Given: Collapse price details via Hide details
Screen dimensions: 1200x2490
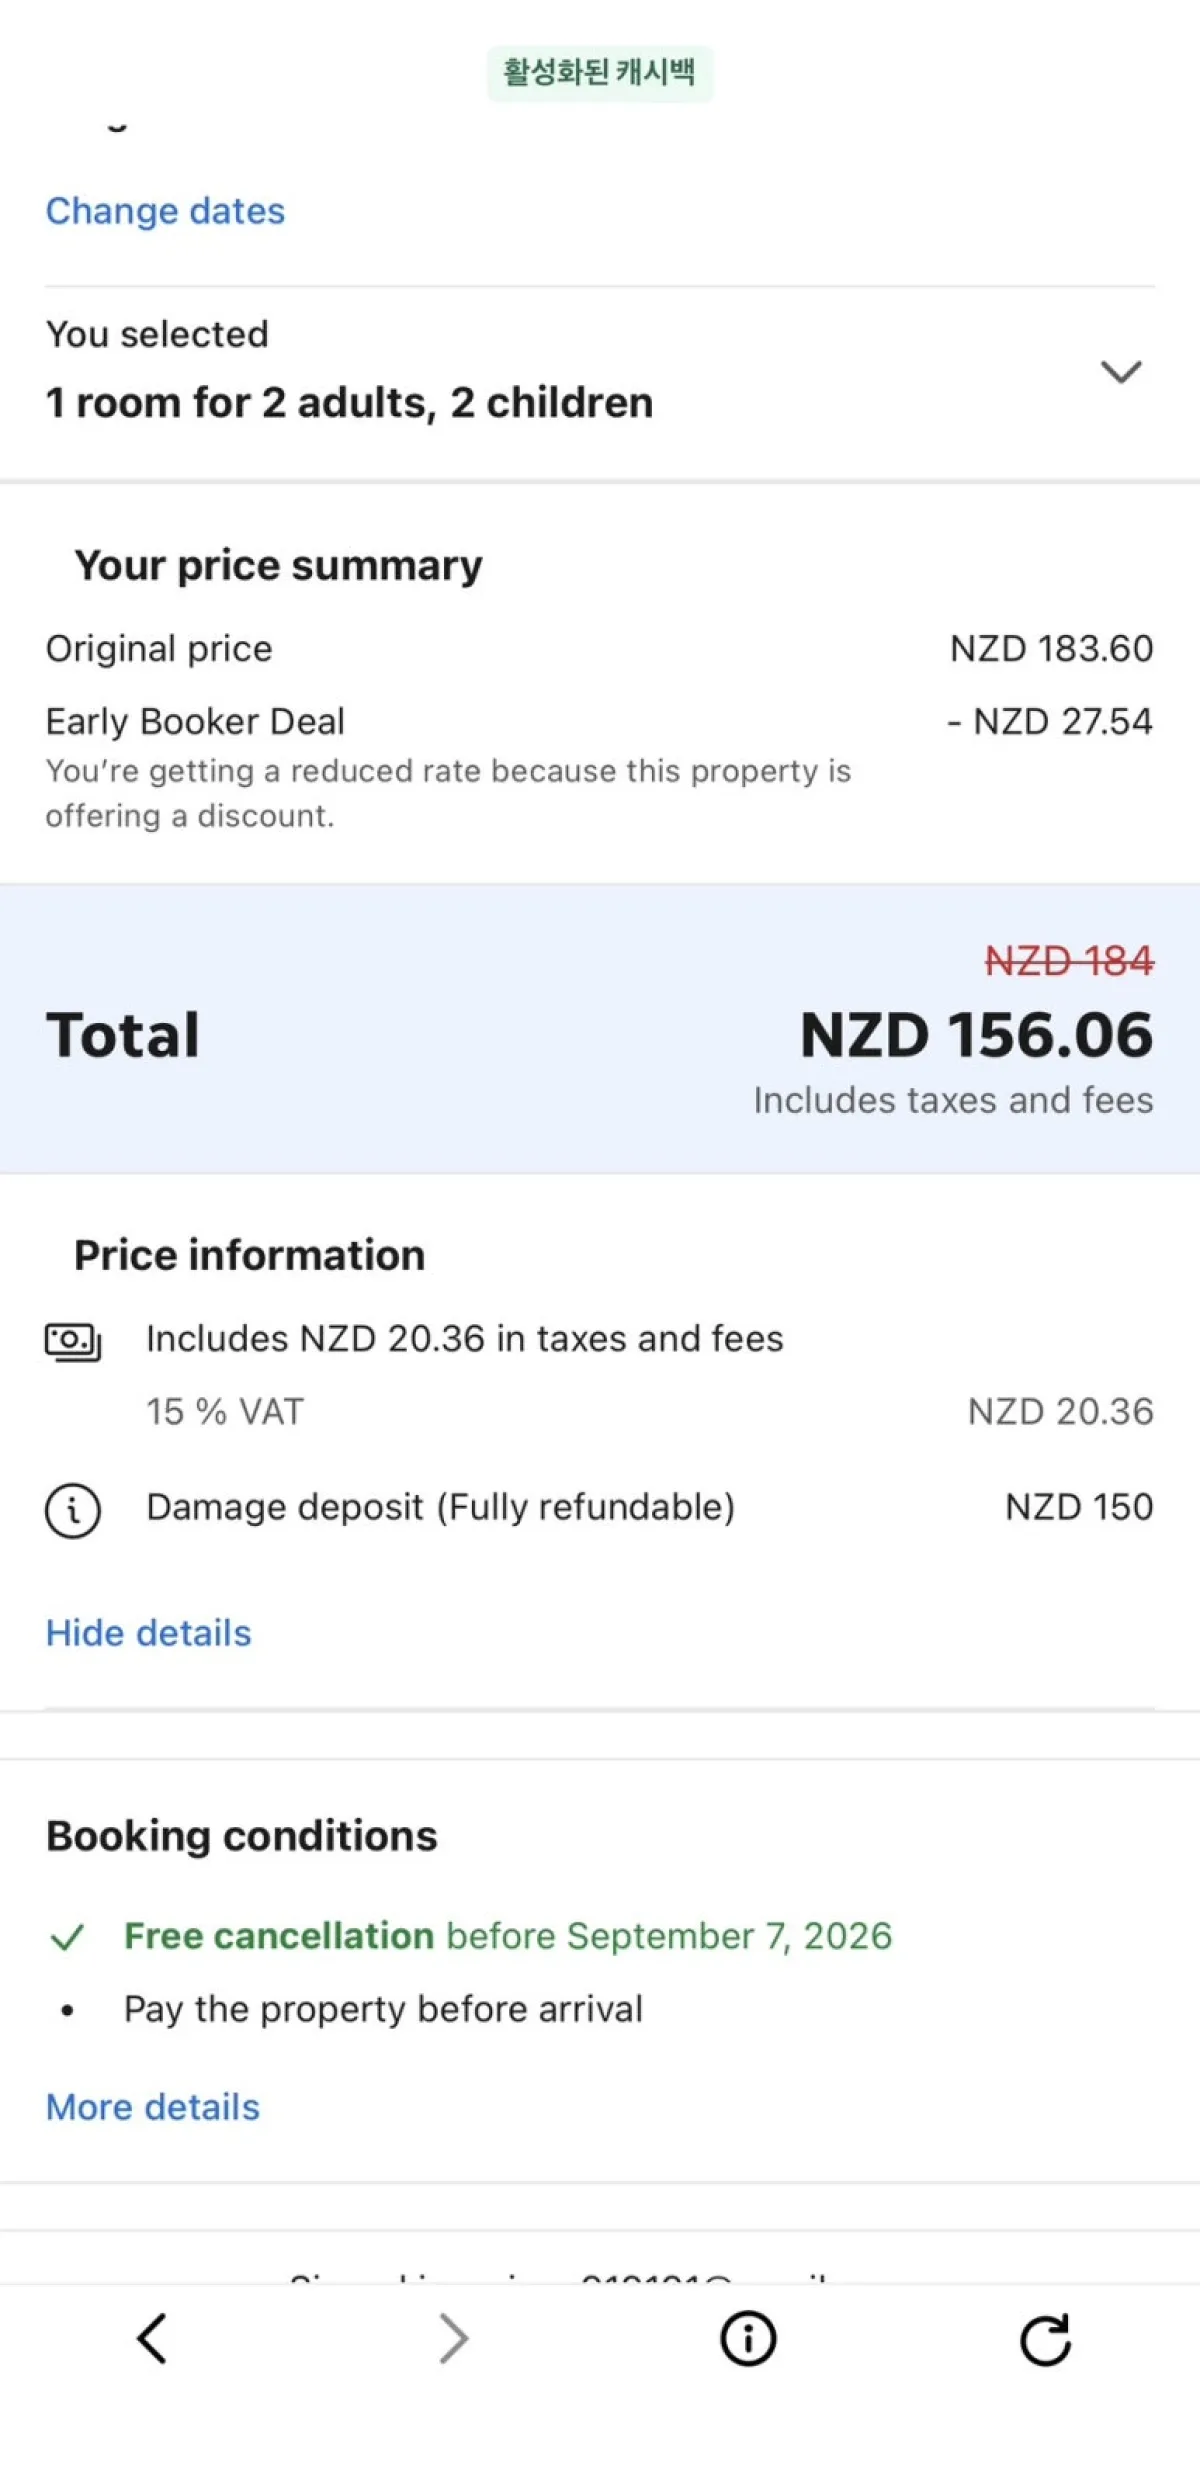Looking at the screenshot, I should point(147,1632).
